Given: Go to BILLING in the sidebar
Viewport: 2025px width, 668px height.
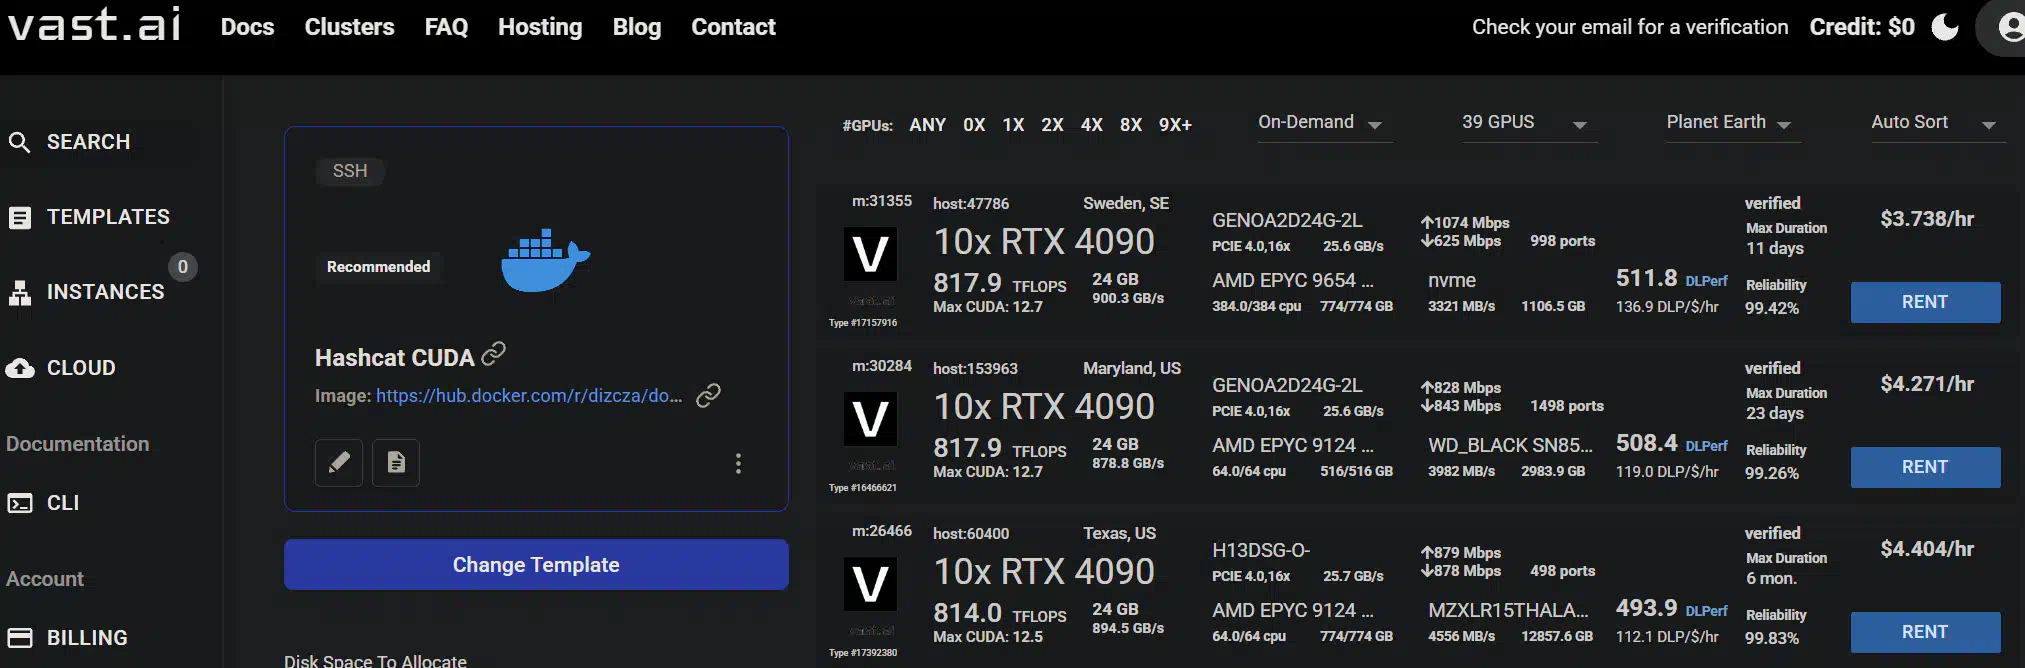Looking at the screenshot, I should pos(87,638).
